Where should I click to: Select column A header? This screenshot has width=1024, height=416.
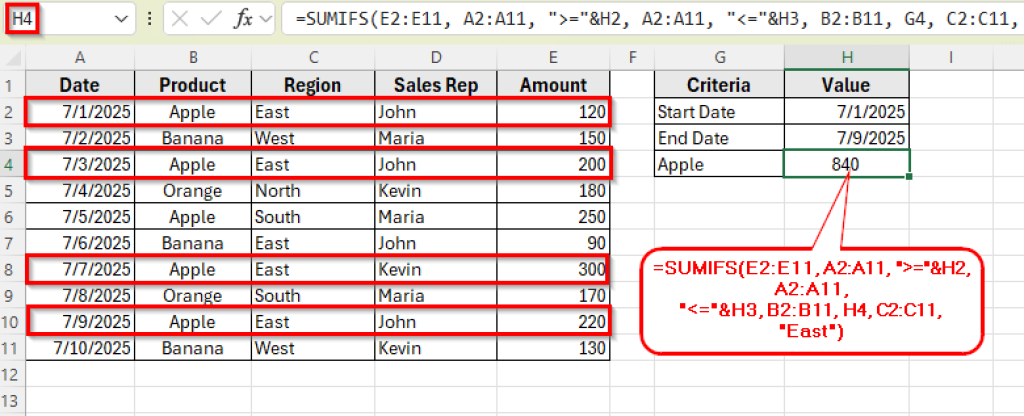[x=79, y=59]
